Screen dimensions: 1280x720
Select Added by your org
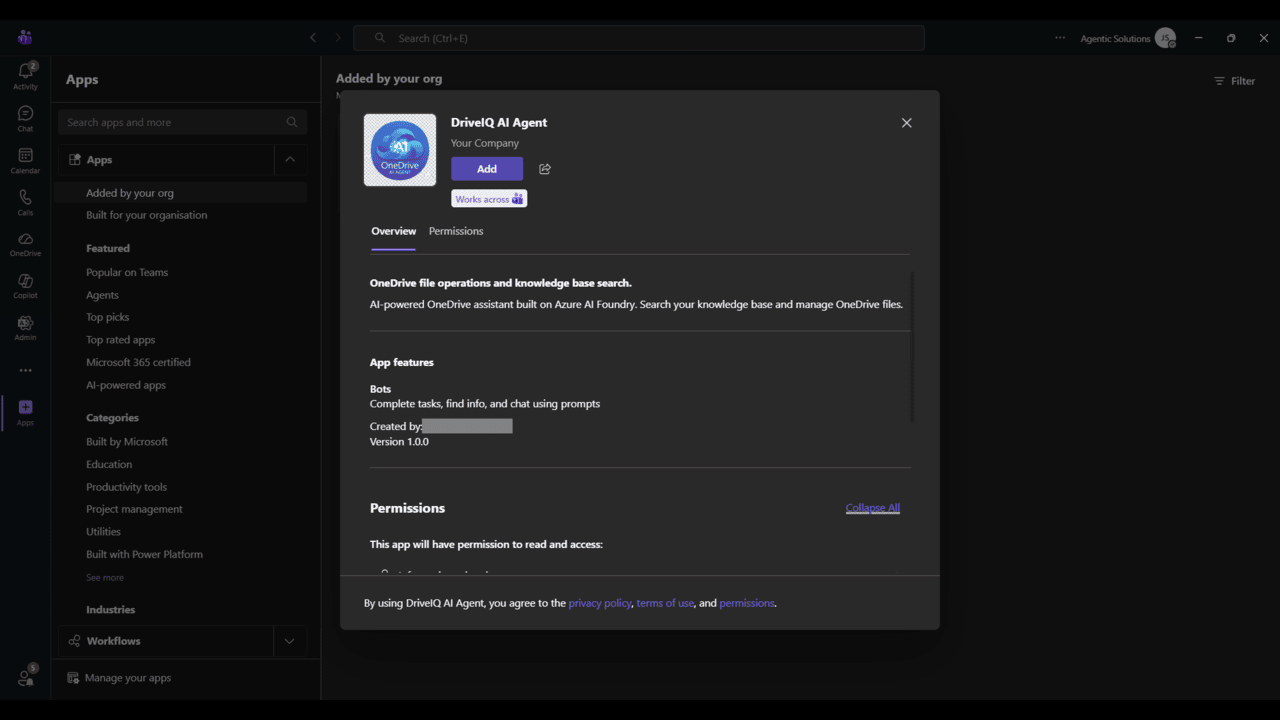click(x=182, y=193)
